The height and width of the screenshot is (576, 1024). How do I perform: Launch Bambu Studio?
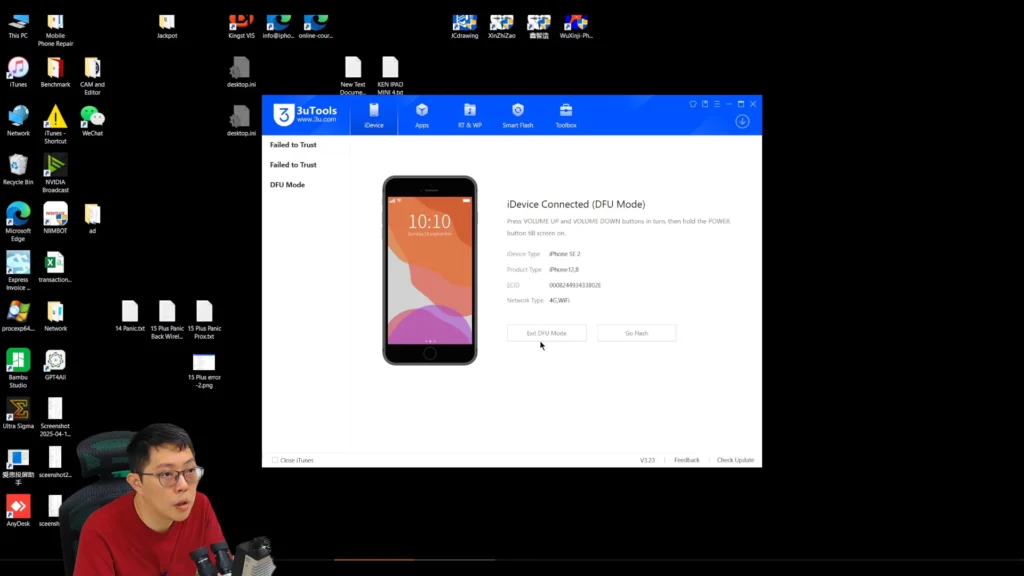[x=18, y=368]
